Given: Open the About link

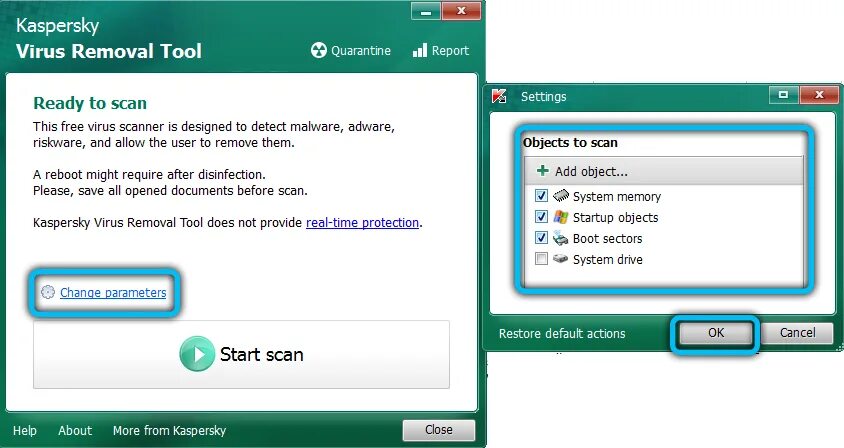Looking at the screenshot, I should (75, 431).
